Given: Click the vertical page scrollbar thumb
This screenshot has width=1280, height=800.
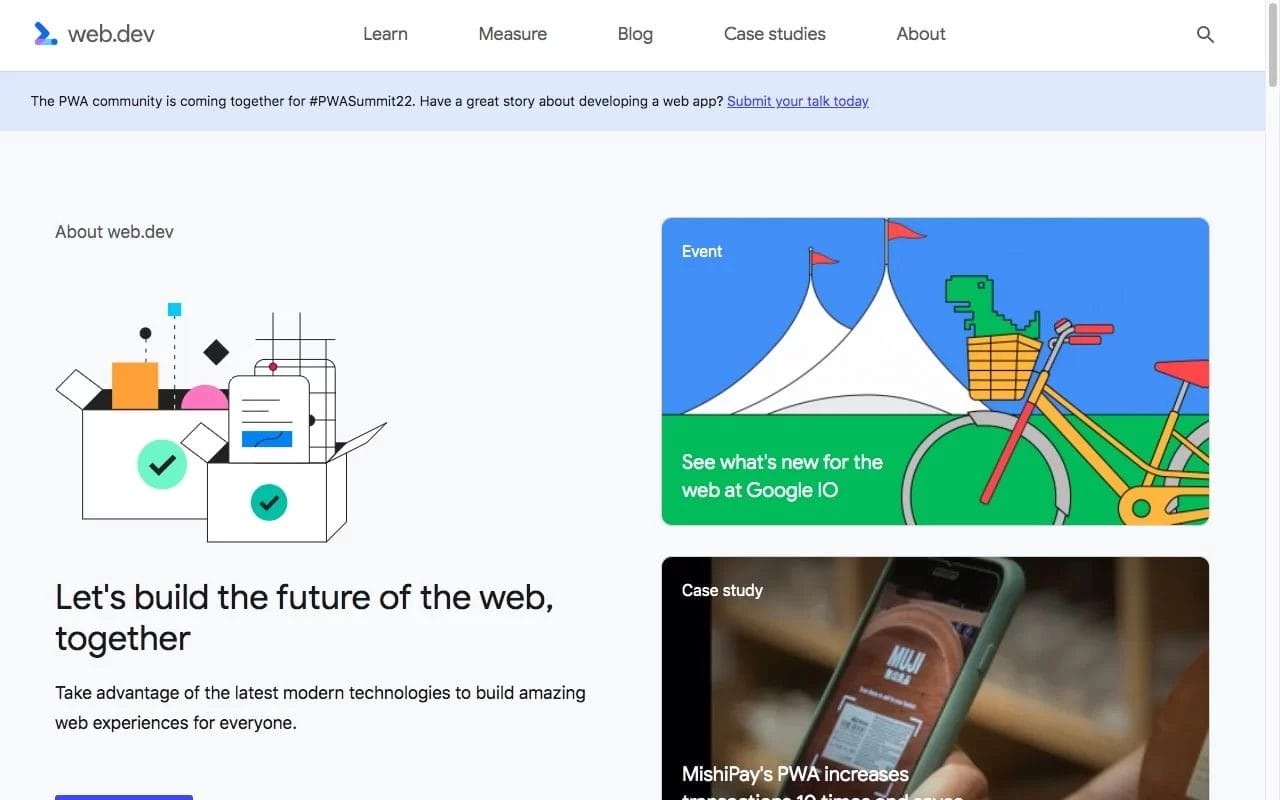Looking at the screenshot, I should [x=1272, y=45].
